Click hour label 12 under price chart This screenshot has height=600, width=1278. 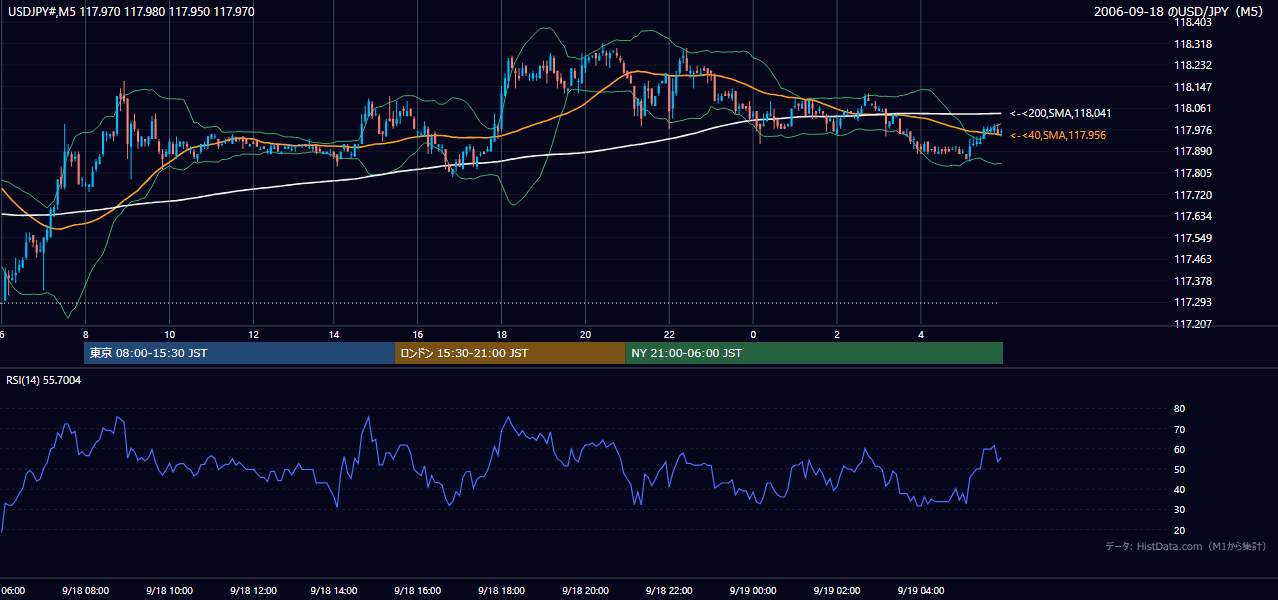pos(252,334)
